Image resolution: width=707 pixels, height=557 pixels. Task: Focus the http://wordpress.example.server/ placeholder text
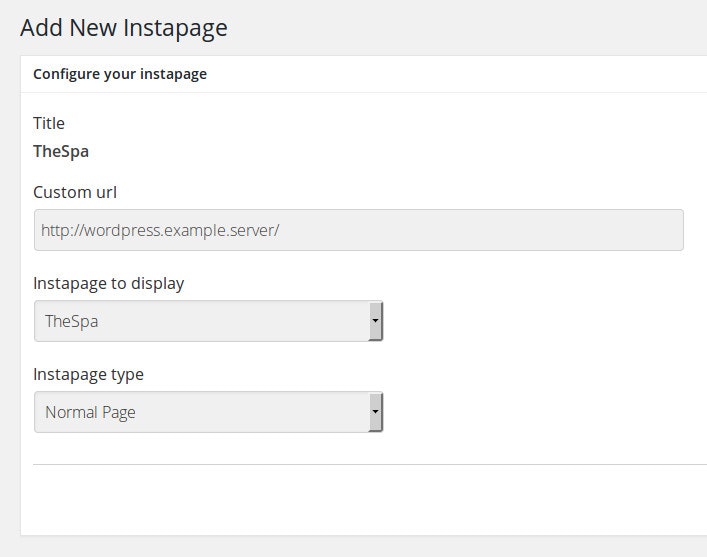click(x=160, y=230)
